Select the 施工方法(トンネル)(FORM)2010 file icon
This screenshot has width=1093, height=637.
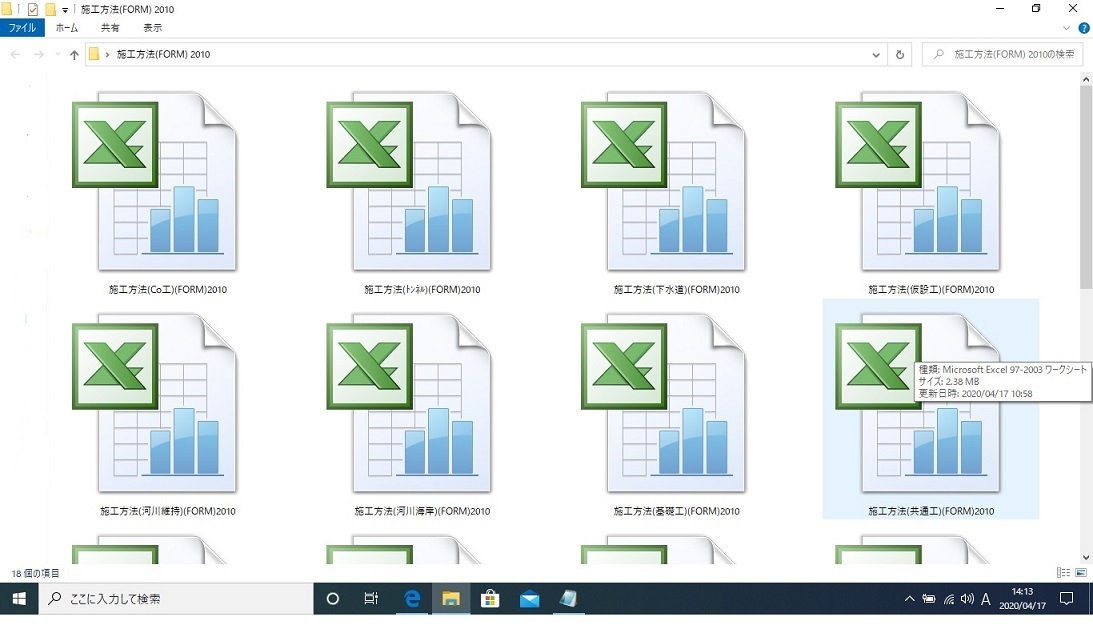[409, 181]
